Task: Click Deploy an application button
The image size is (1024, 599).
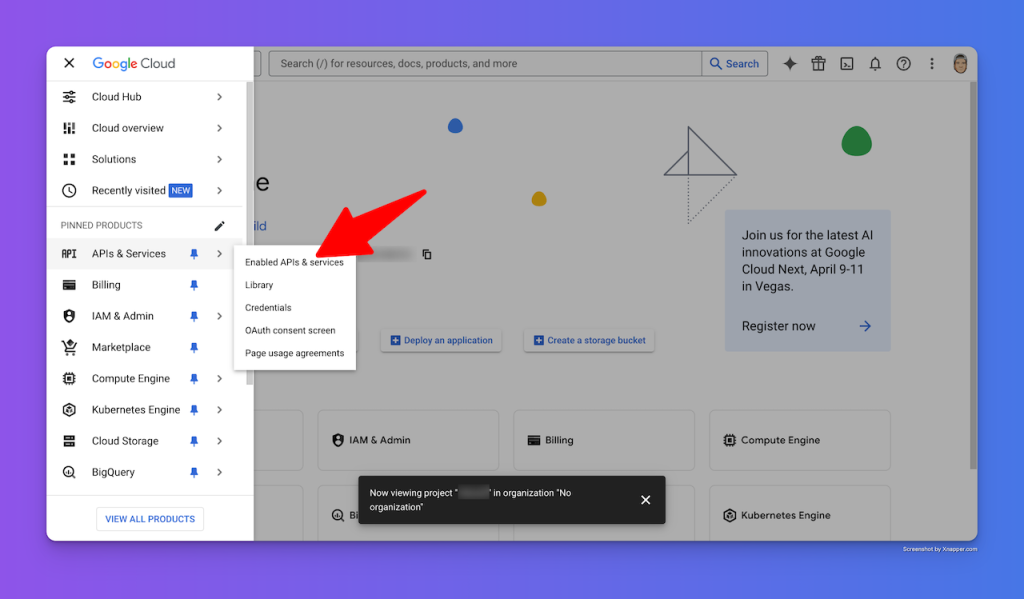Action: pos(441,340)
